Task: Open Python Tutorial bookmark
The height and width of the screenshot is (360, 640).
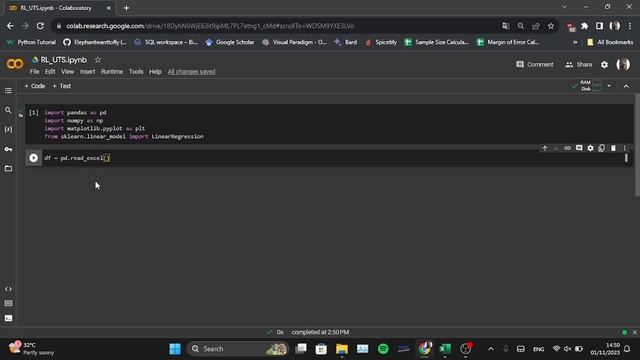Action: (x=31, y=42)
